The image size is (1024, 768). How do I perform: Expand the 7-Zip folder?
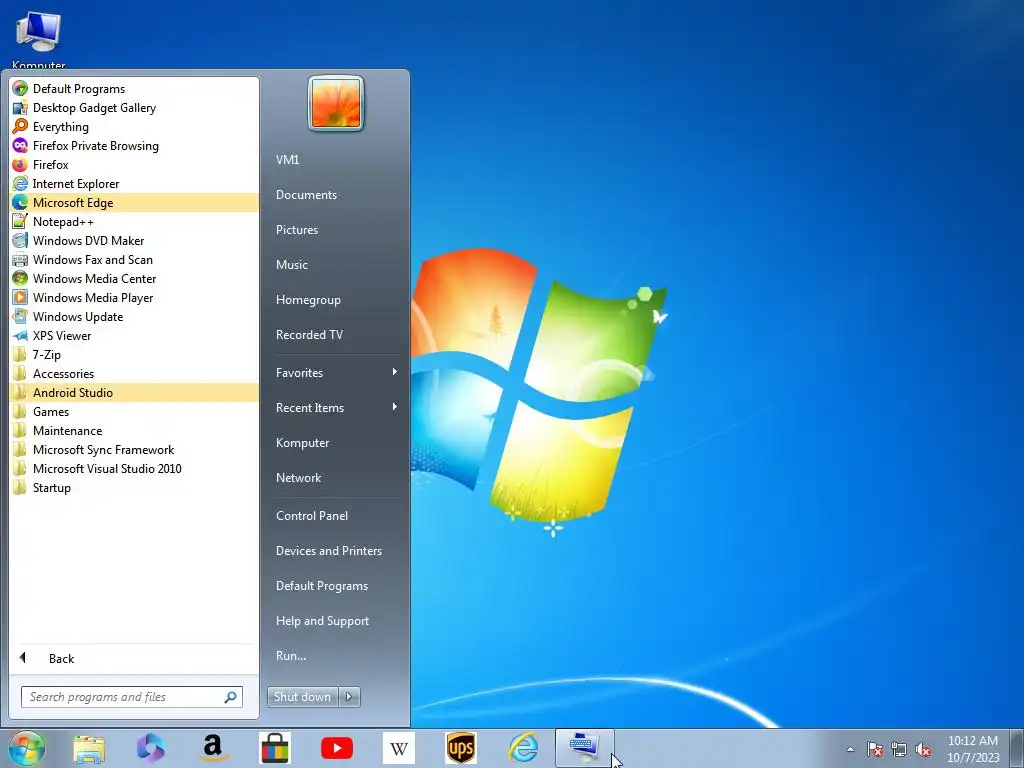(134, 355)
